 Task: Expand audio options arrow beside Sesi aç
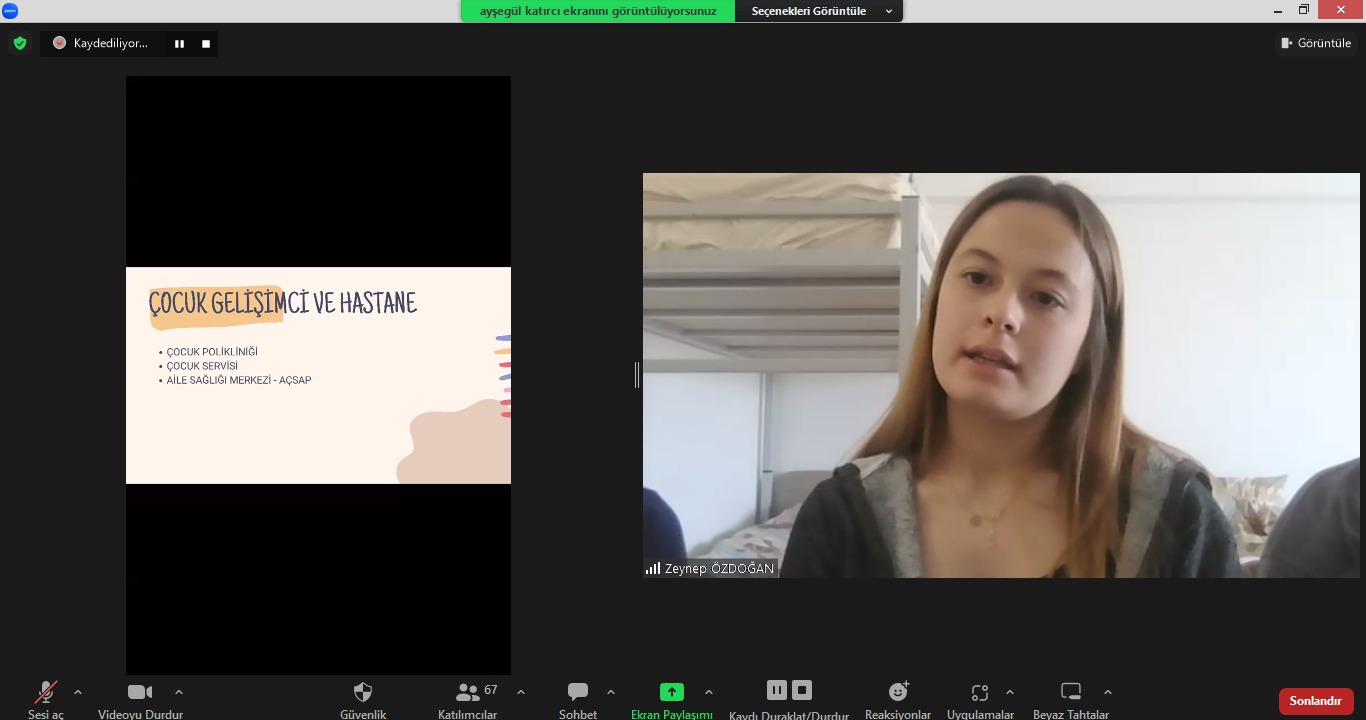coord(78,692)
